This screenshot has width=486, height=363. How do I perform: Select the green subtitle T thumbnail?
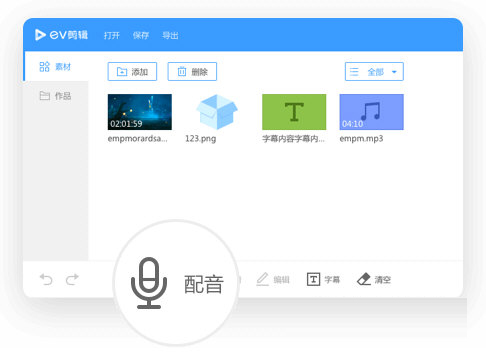294,112
